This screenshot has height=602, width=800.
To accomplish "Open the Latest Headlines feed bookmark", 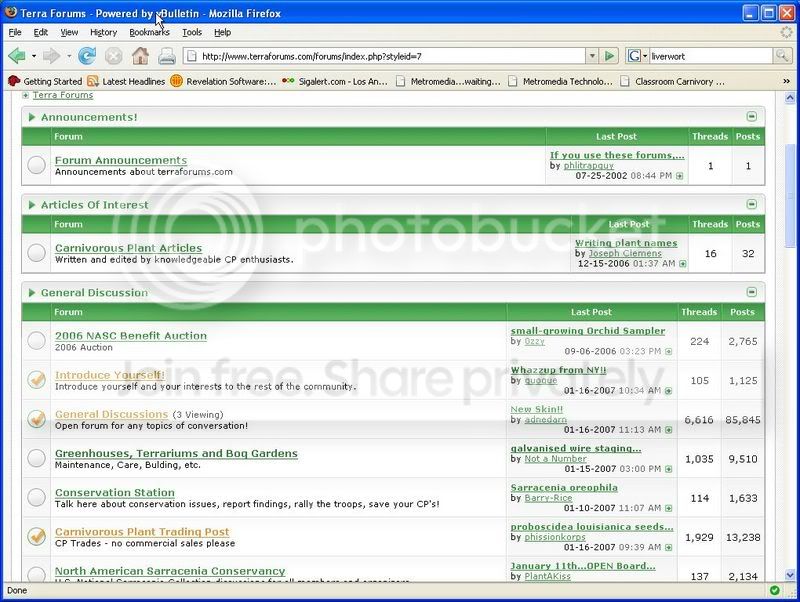I will pos(127,81).
